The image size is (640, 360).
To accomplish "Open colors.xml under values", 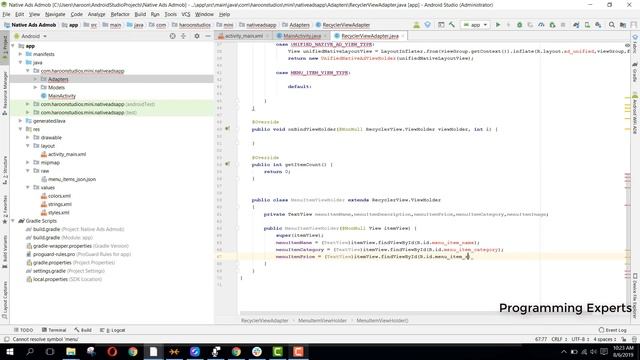I will [x=59, y=196].
